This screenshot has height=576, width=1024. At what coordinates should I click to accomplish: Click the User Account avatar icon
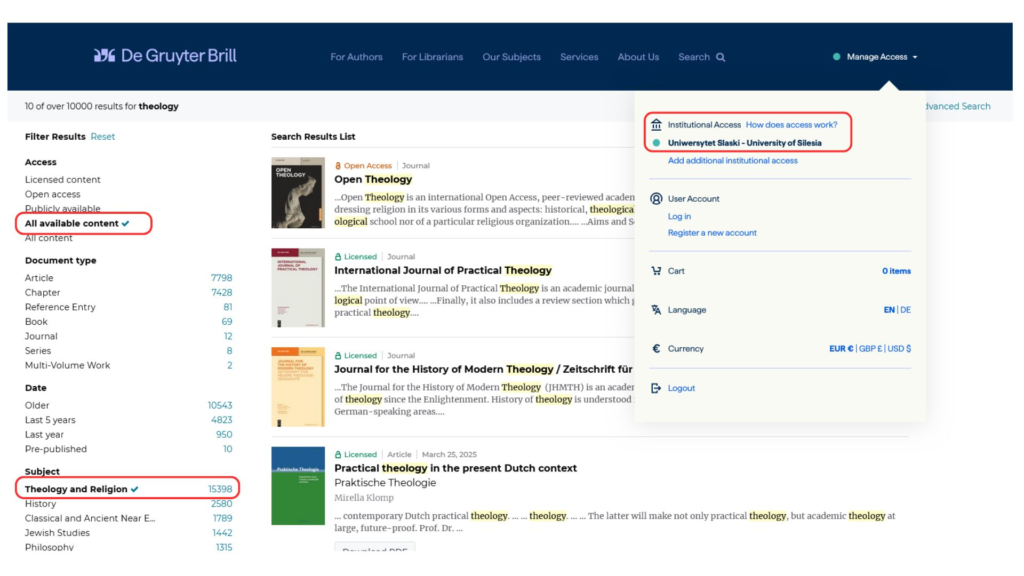pos(656,199)
